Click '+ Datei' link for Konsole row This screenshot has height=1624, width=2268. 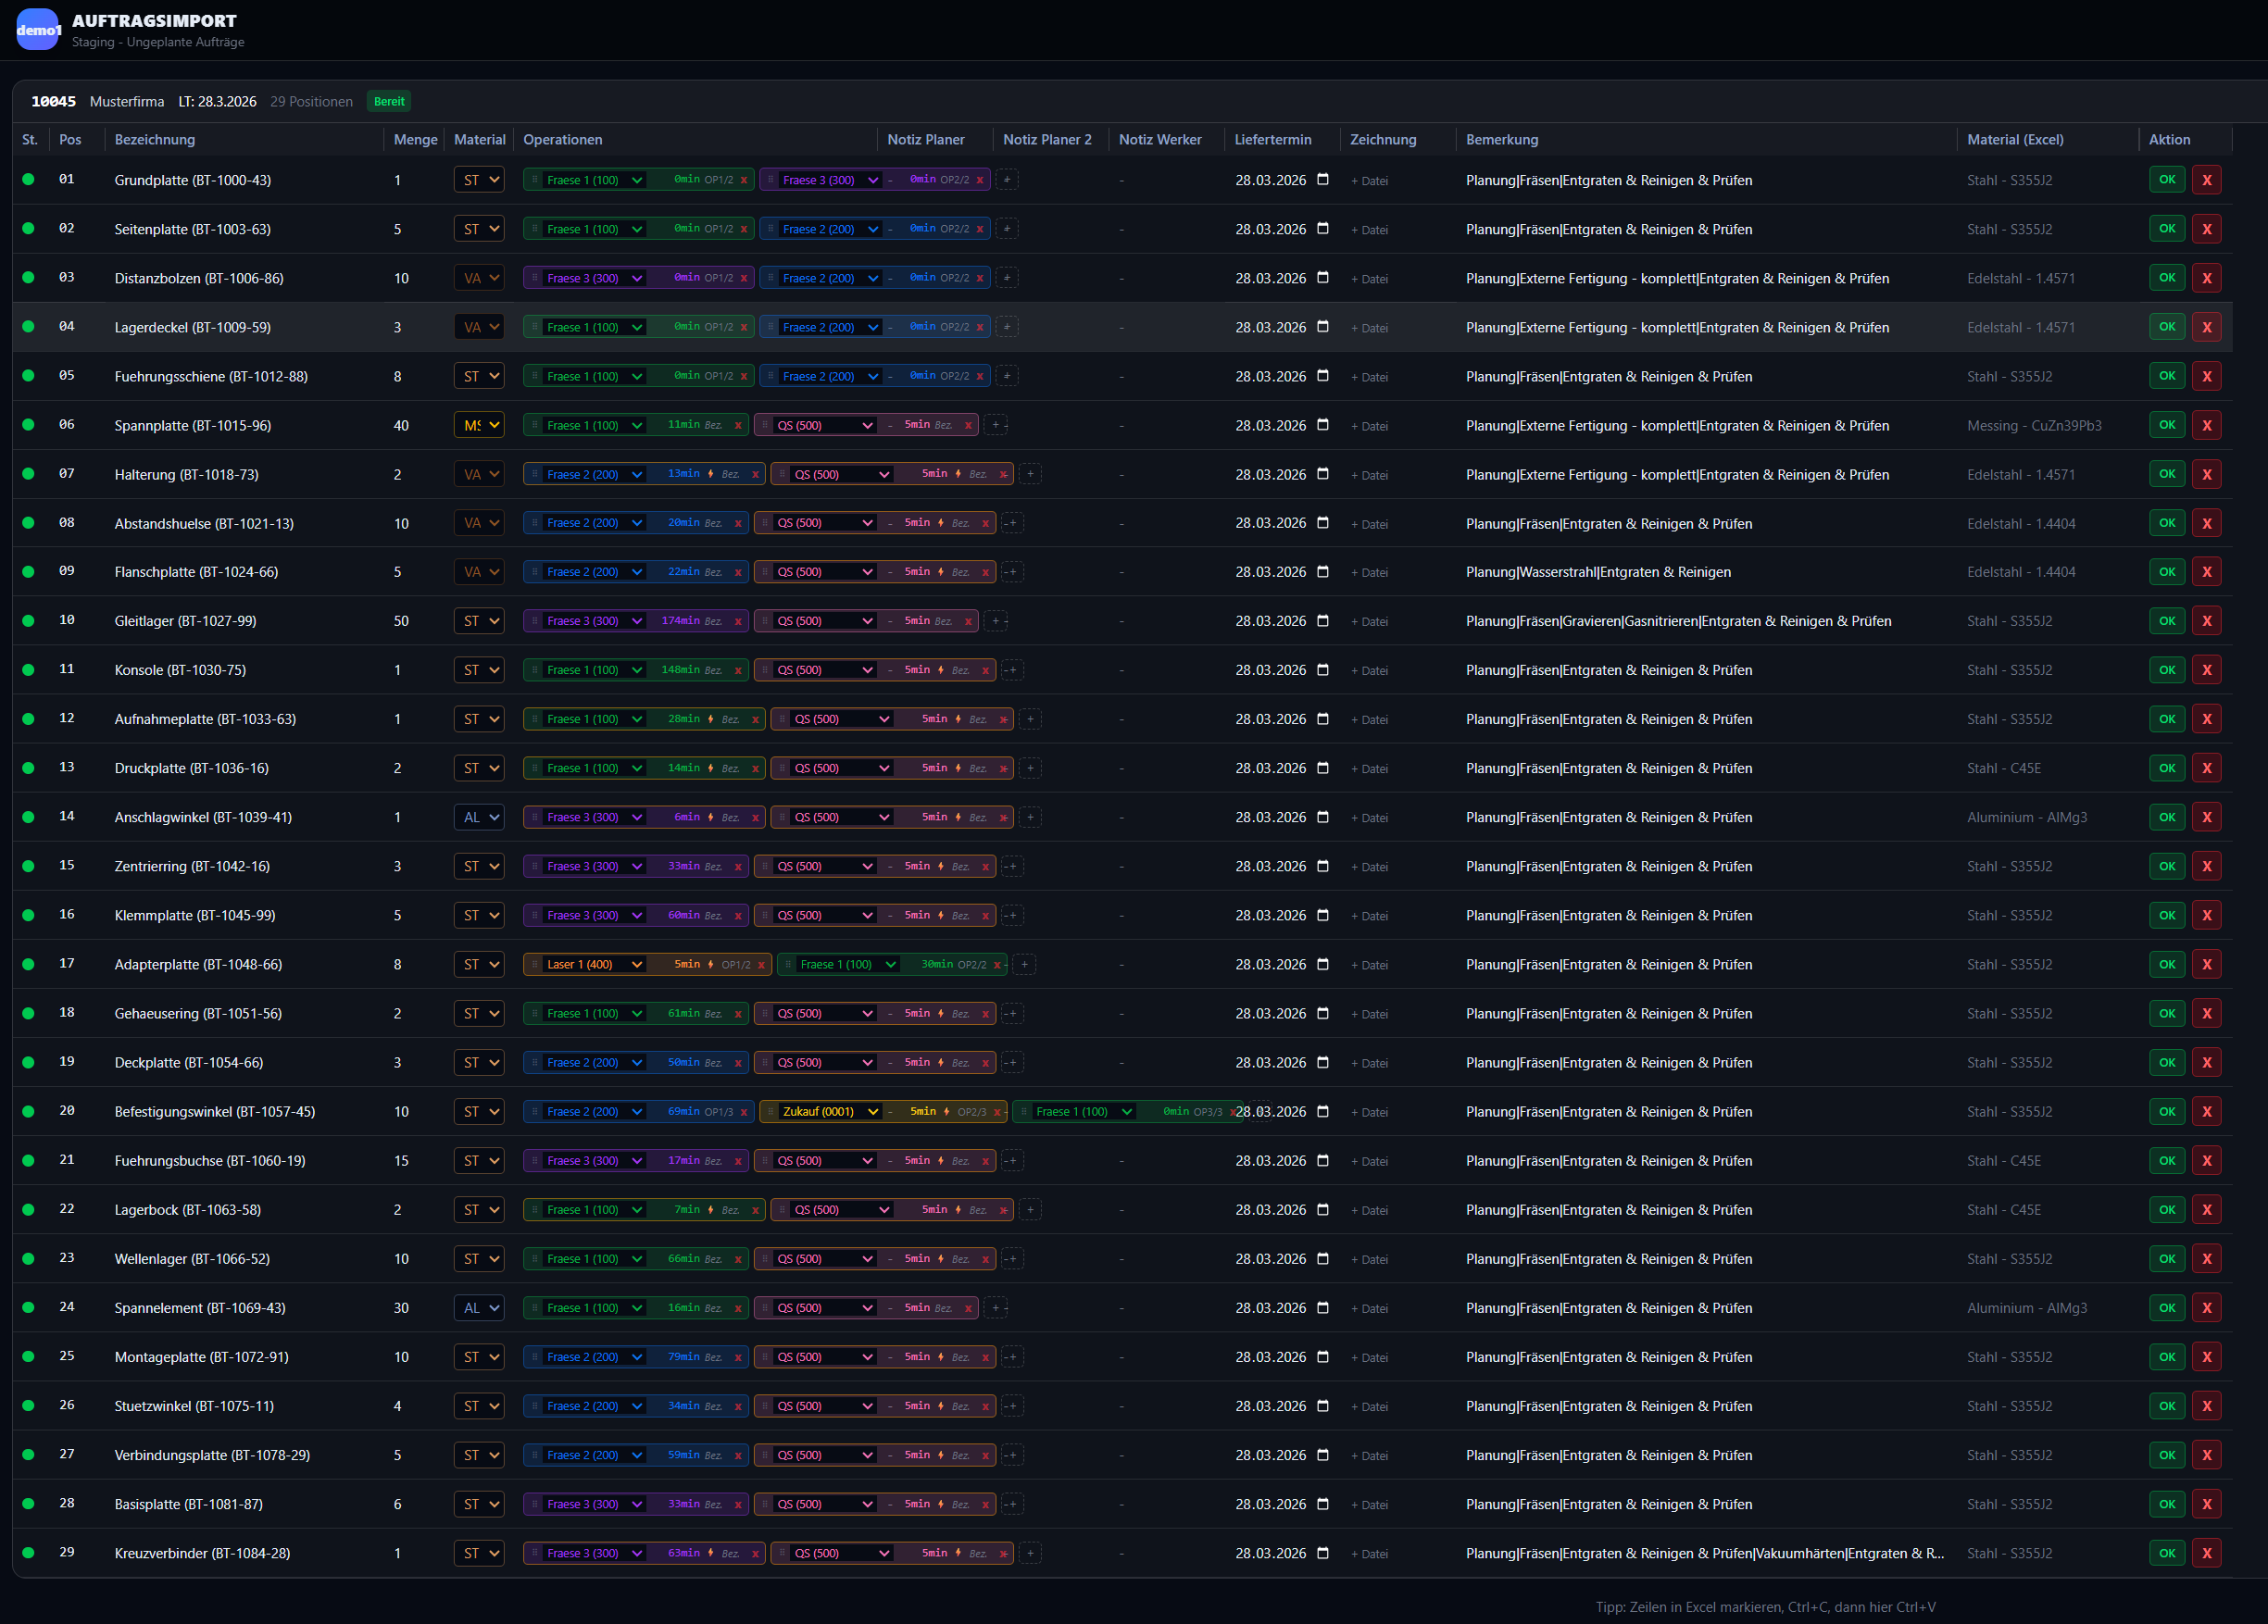[1369, 671]
